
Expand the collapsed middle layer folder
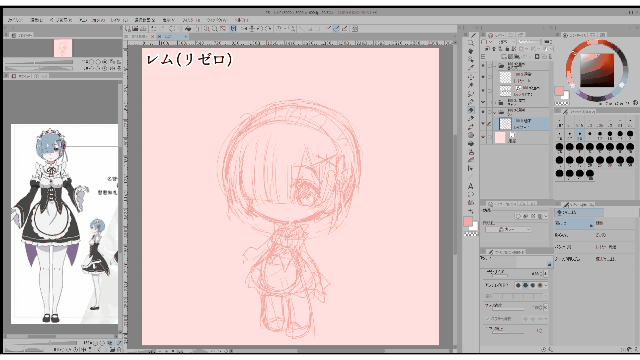pyautogui.click(x=495, y=102)
